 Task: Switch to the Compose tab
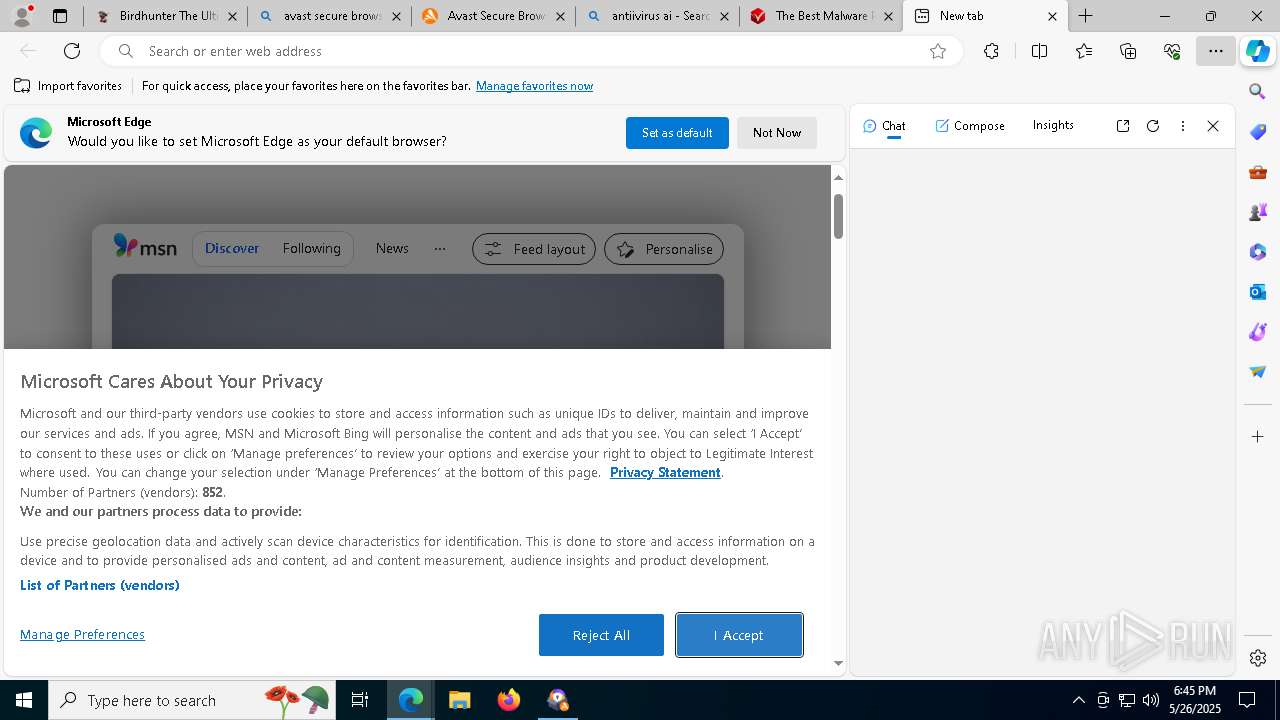click(x=970, y=126)
